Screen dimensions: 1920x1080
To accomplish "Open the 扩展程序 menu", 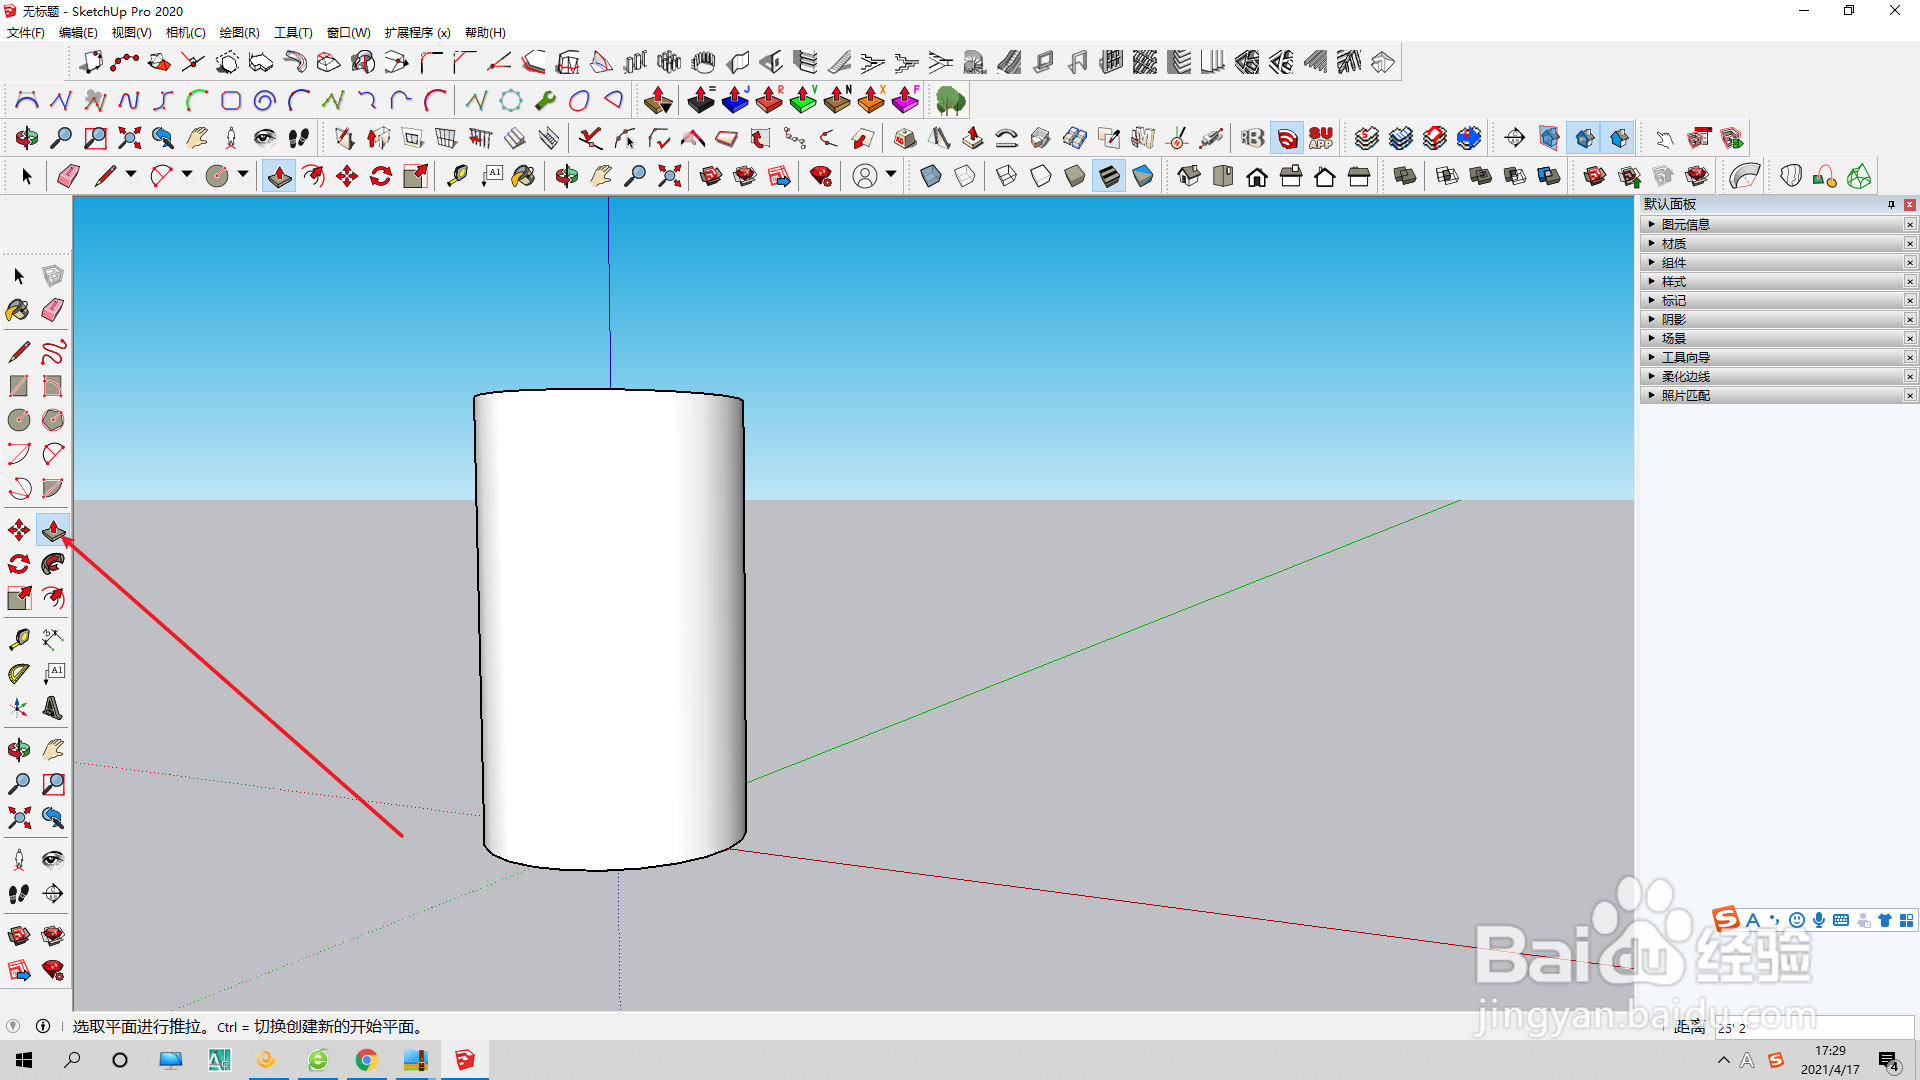I will pos(416,32).
